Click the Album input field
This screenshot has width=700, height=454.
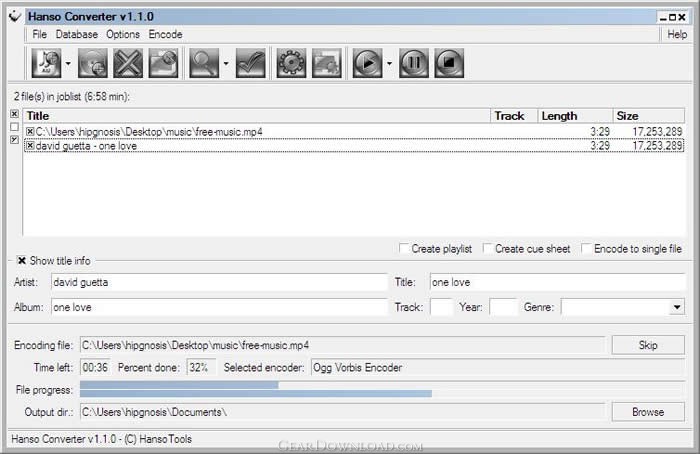click(219, 307)
